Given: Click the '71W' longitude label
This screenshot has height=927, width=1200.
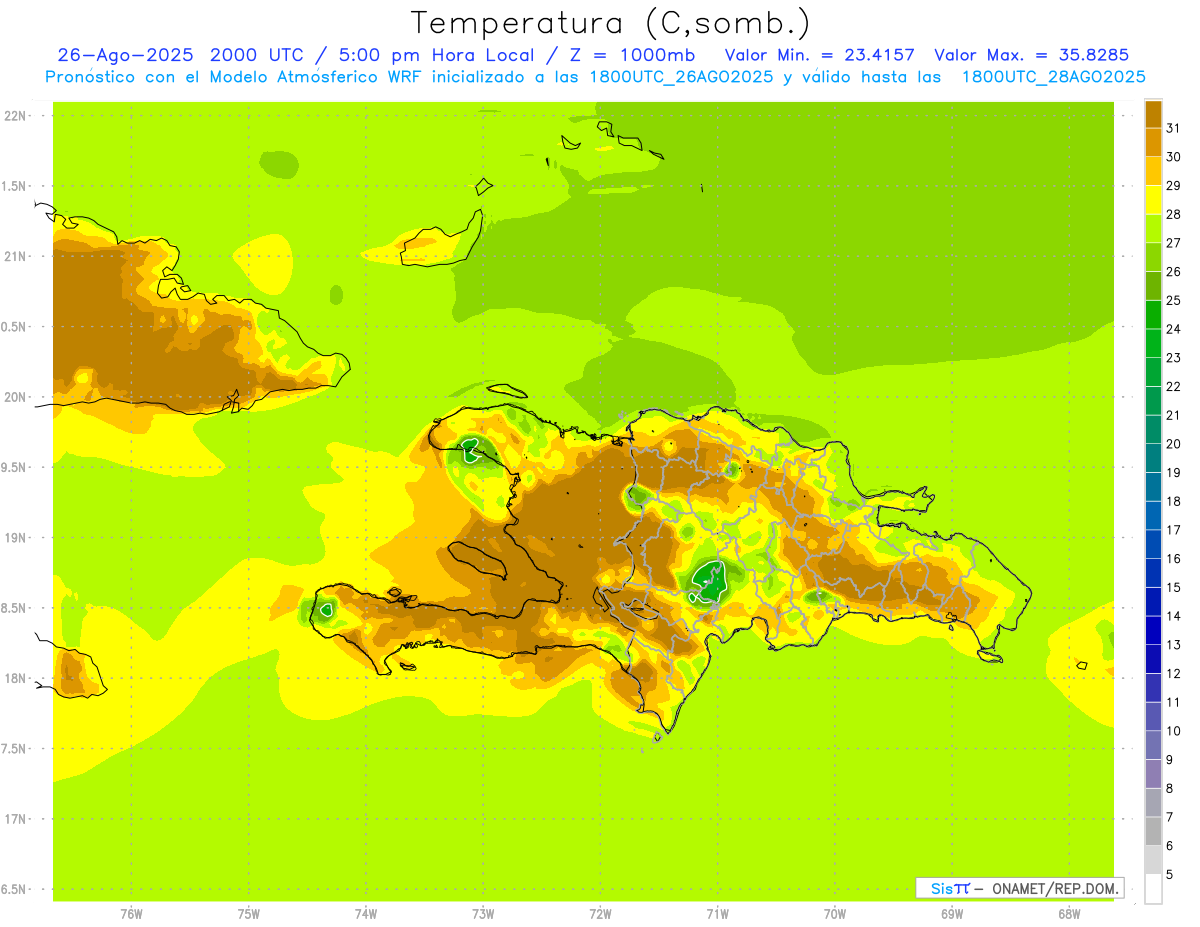Looking at the screenshot, I should 717,913.
